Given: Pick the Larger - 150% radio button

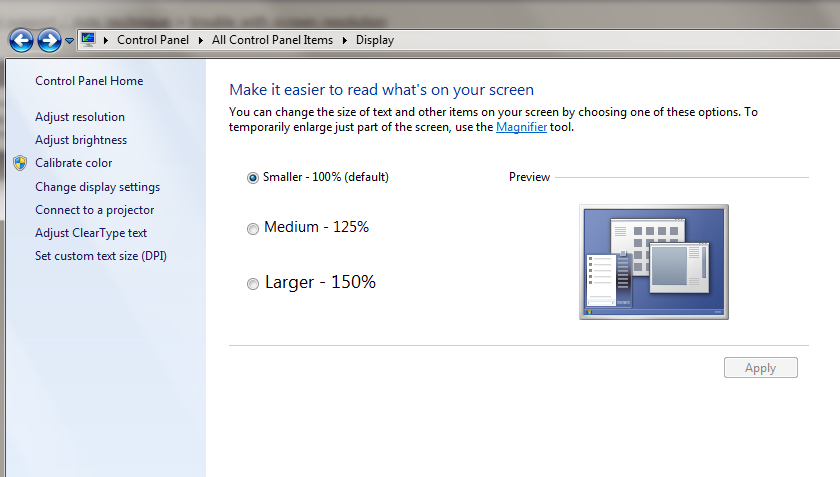Looking at the screenshot, I should click(253, 284).
